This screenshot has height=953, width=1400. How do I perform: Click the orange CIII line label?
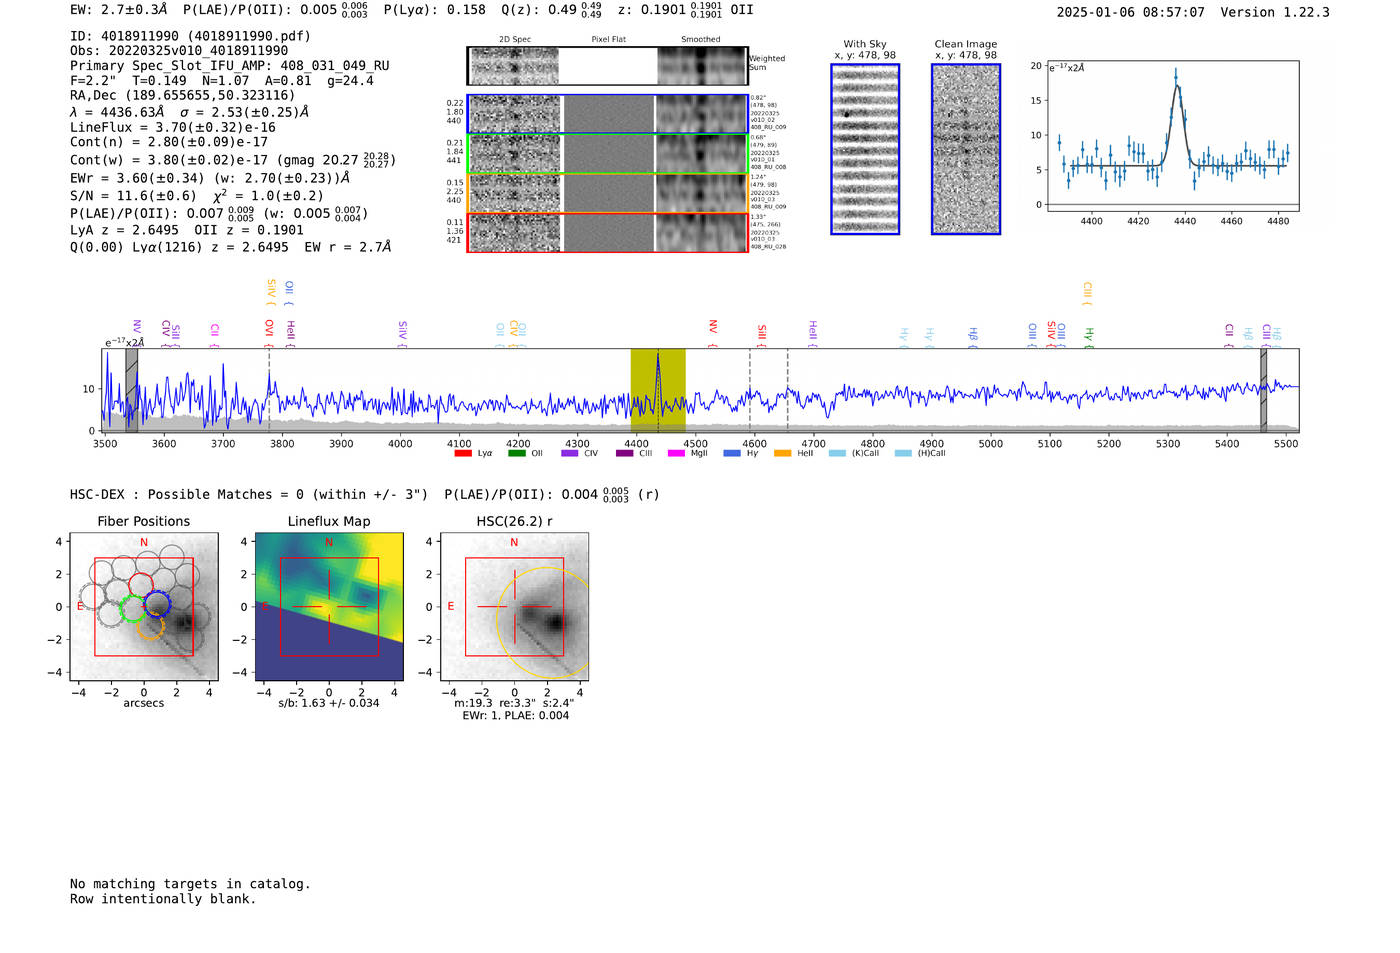1087,292
